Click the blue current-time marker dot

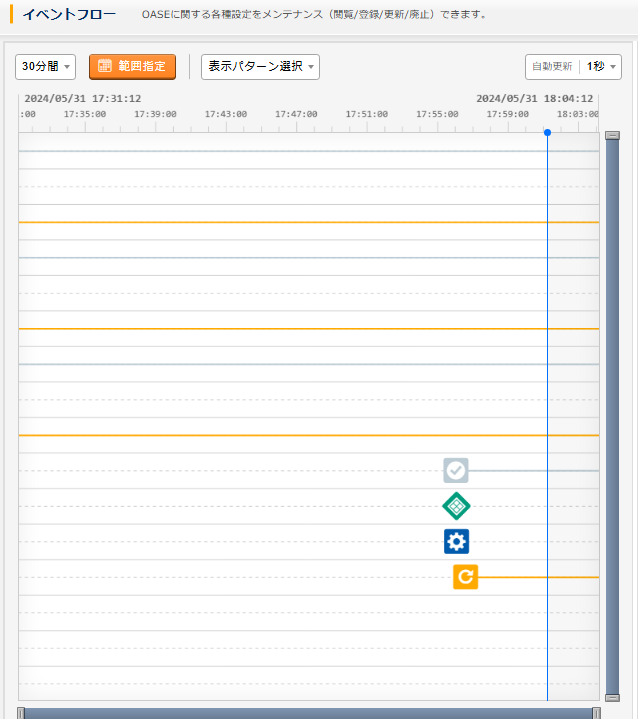[x=547, y=133]
